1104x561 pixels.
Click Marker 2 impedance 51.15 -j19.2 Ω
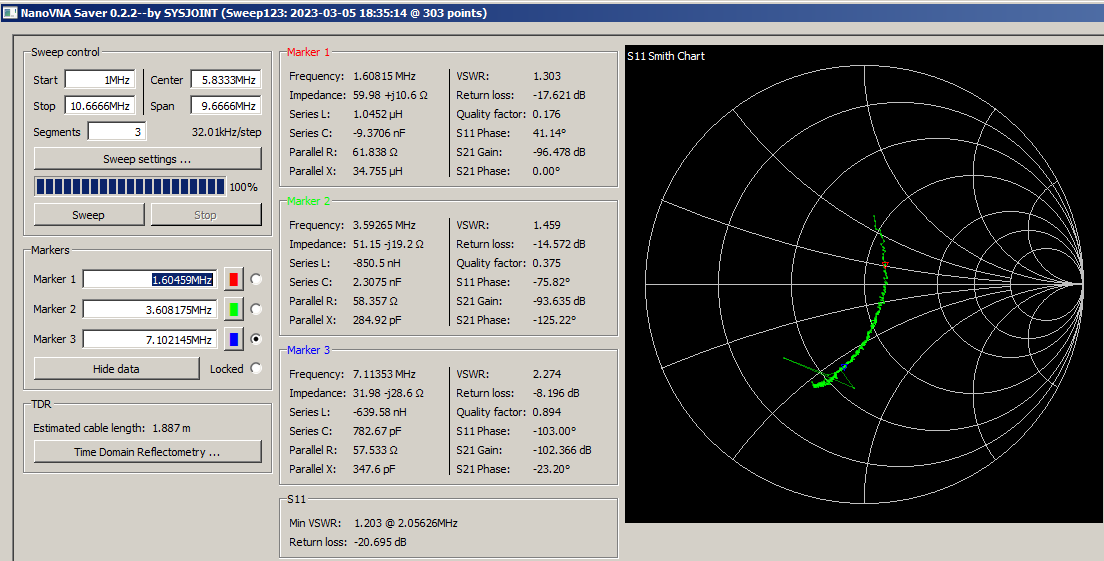[388, 244]
